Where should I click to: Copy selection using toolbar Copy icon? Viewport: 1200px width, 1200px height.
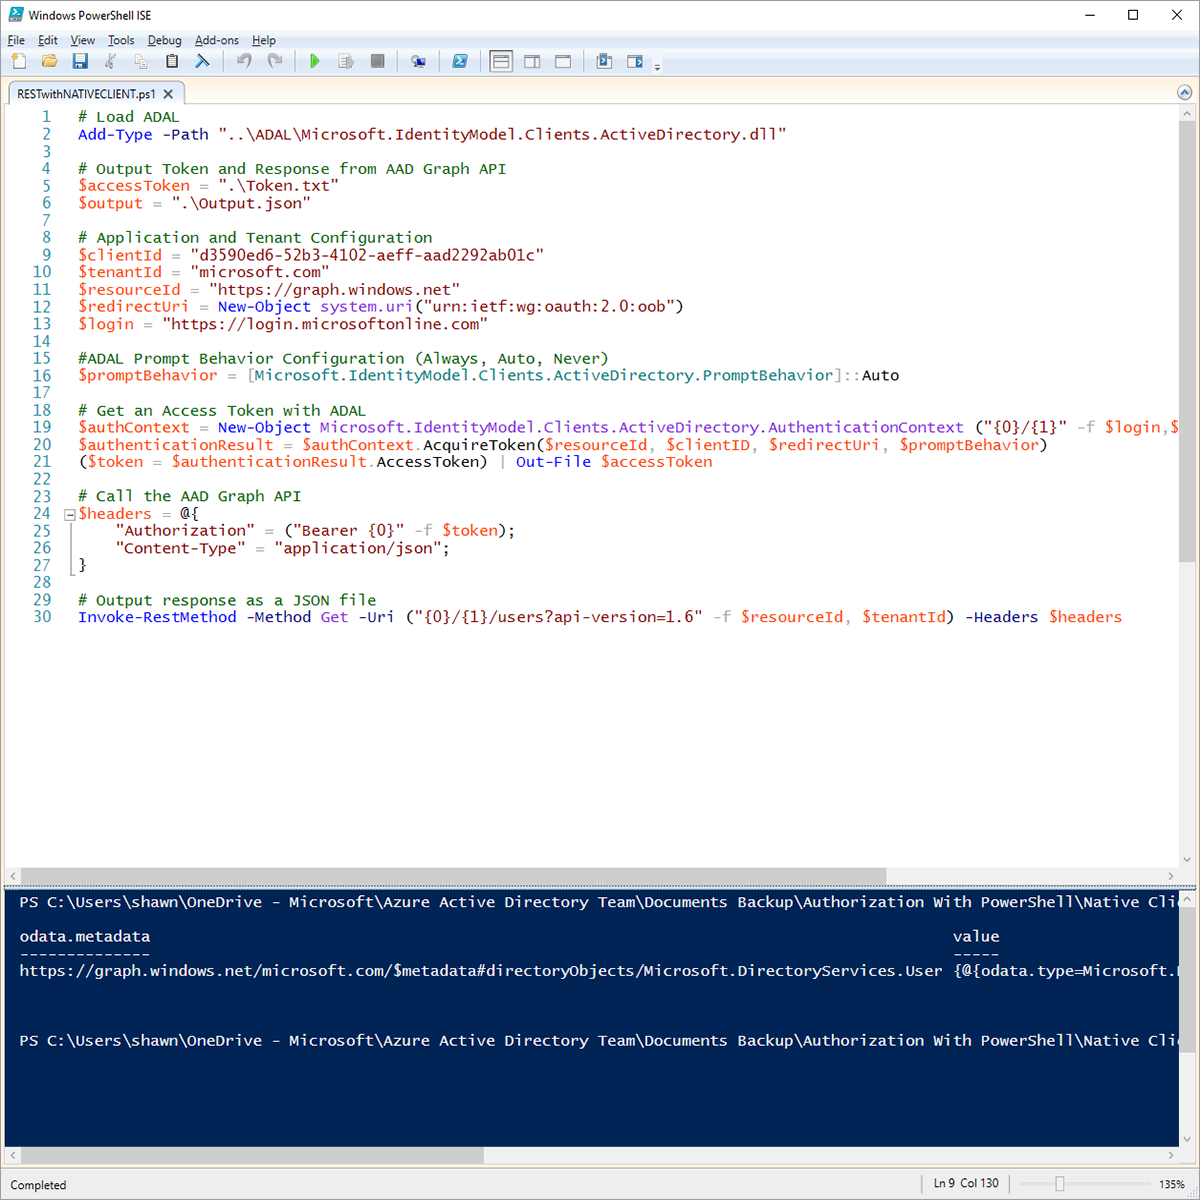point(141,62)
